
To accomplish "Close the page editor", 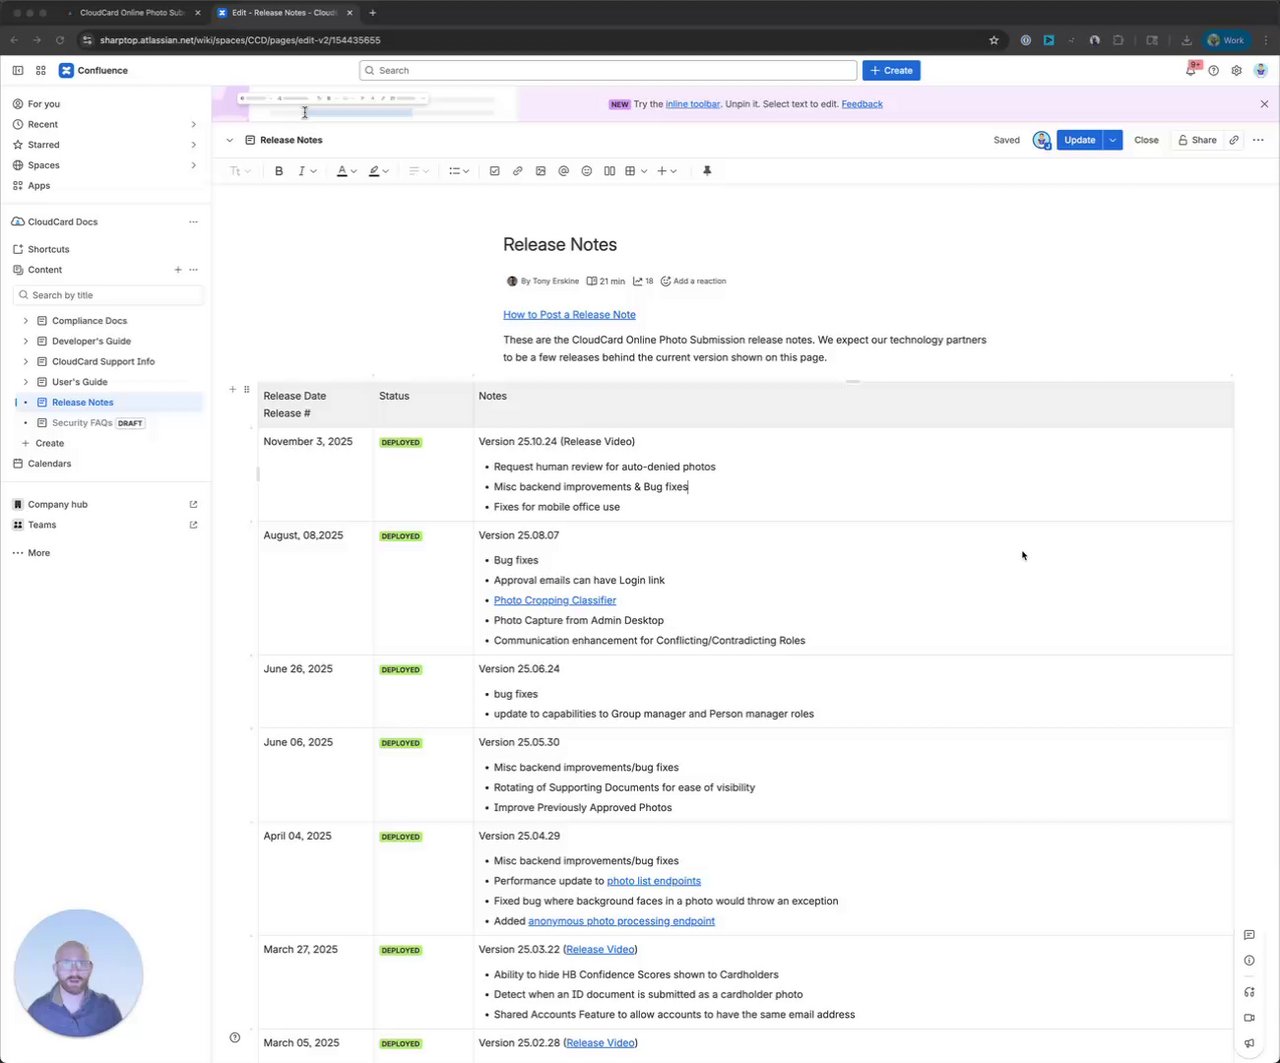I will [x=1146, y=140].
